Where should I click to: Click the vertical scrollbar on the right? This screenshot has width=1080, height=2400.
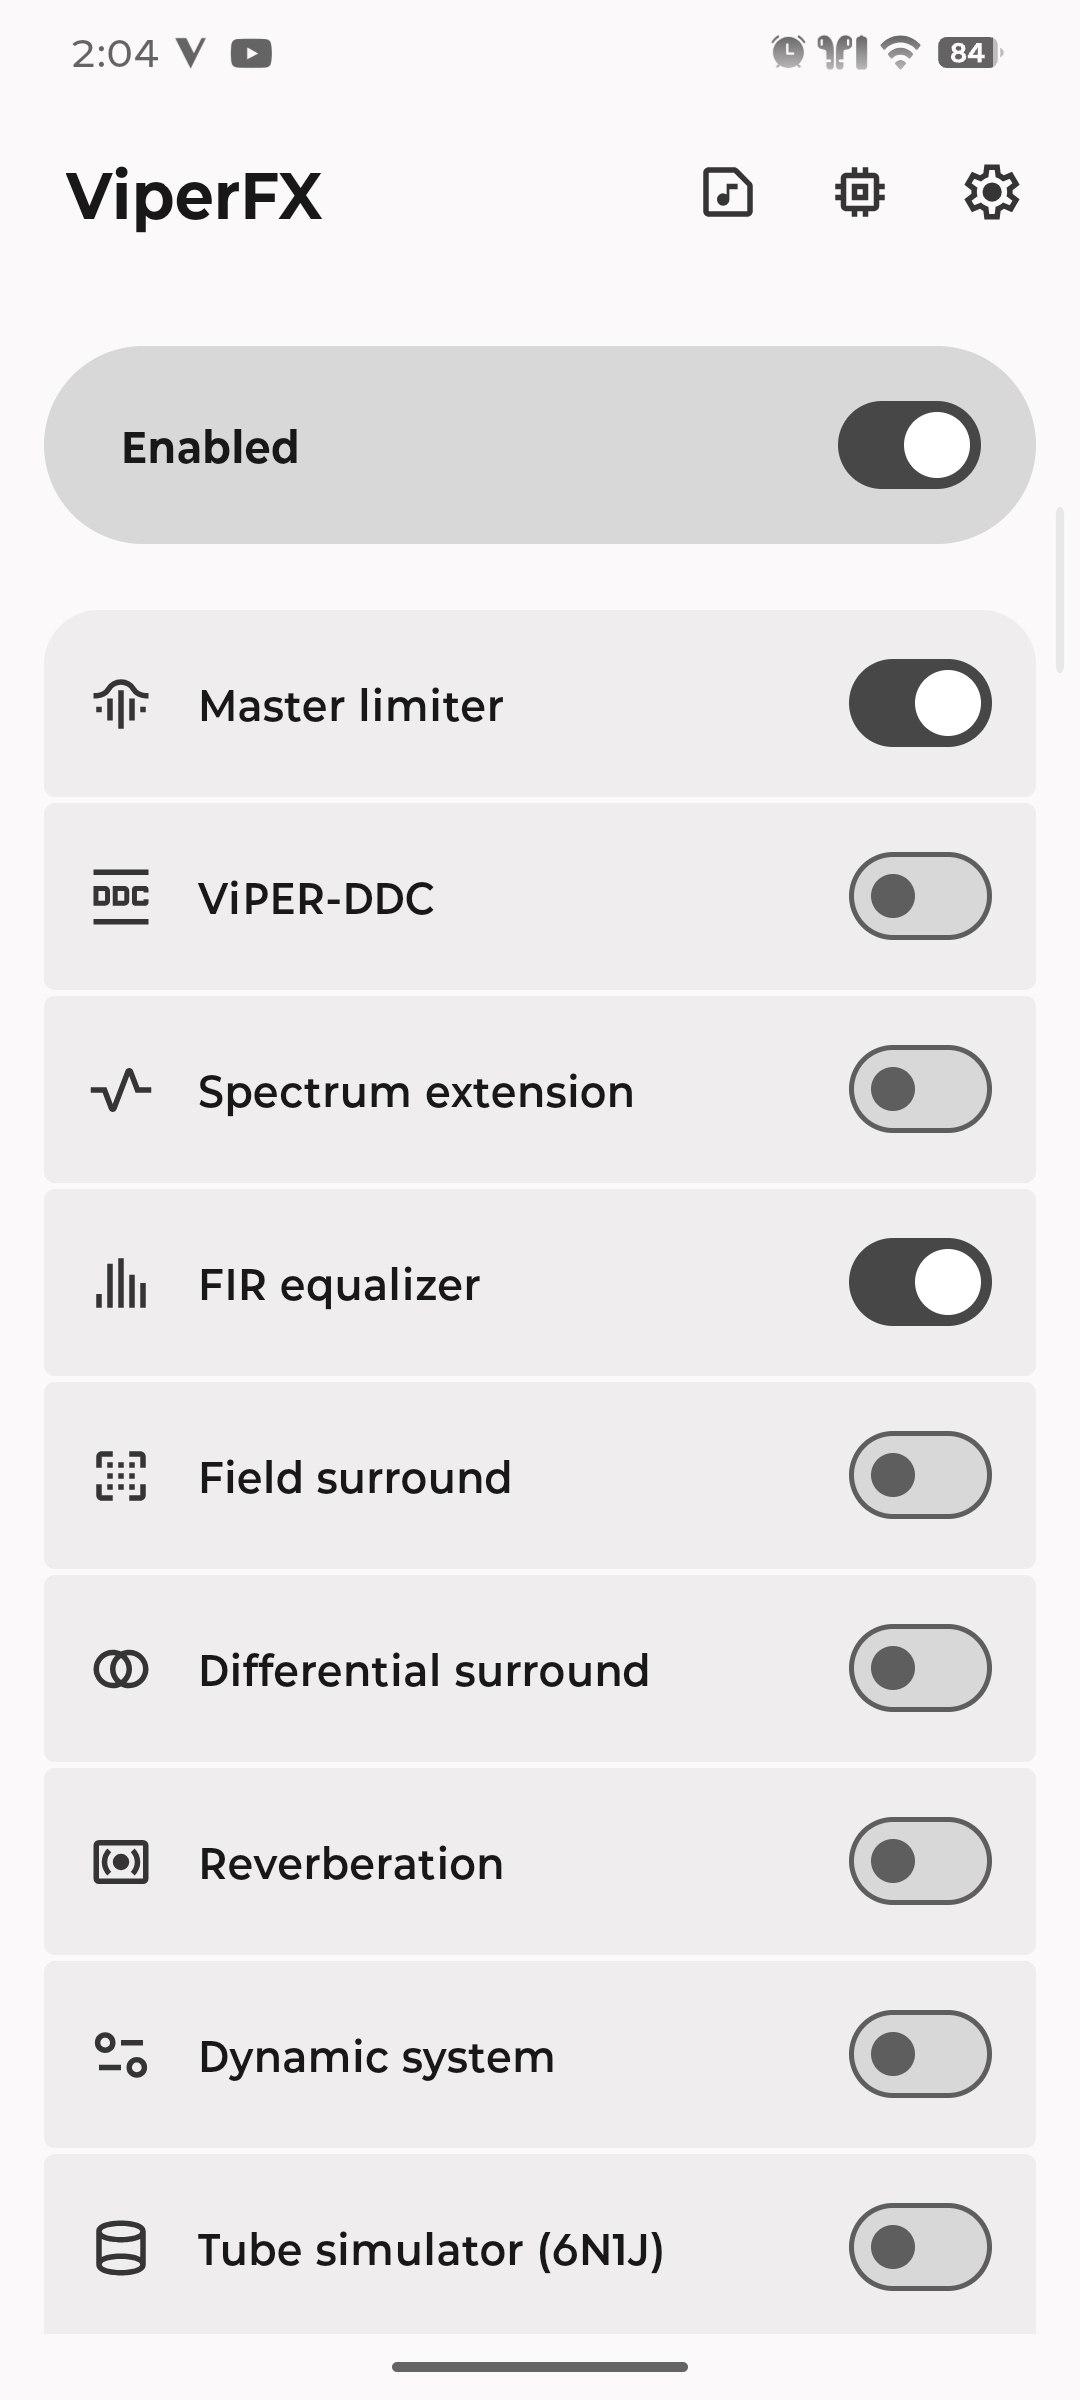click(1060, 590)
